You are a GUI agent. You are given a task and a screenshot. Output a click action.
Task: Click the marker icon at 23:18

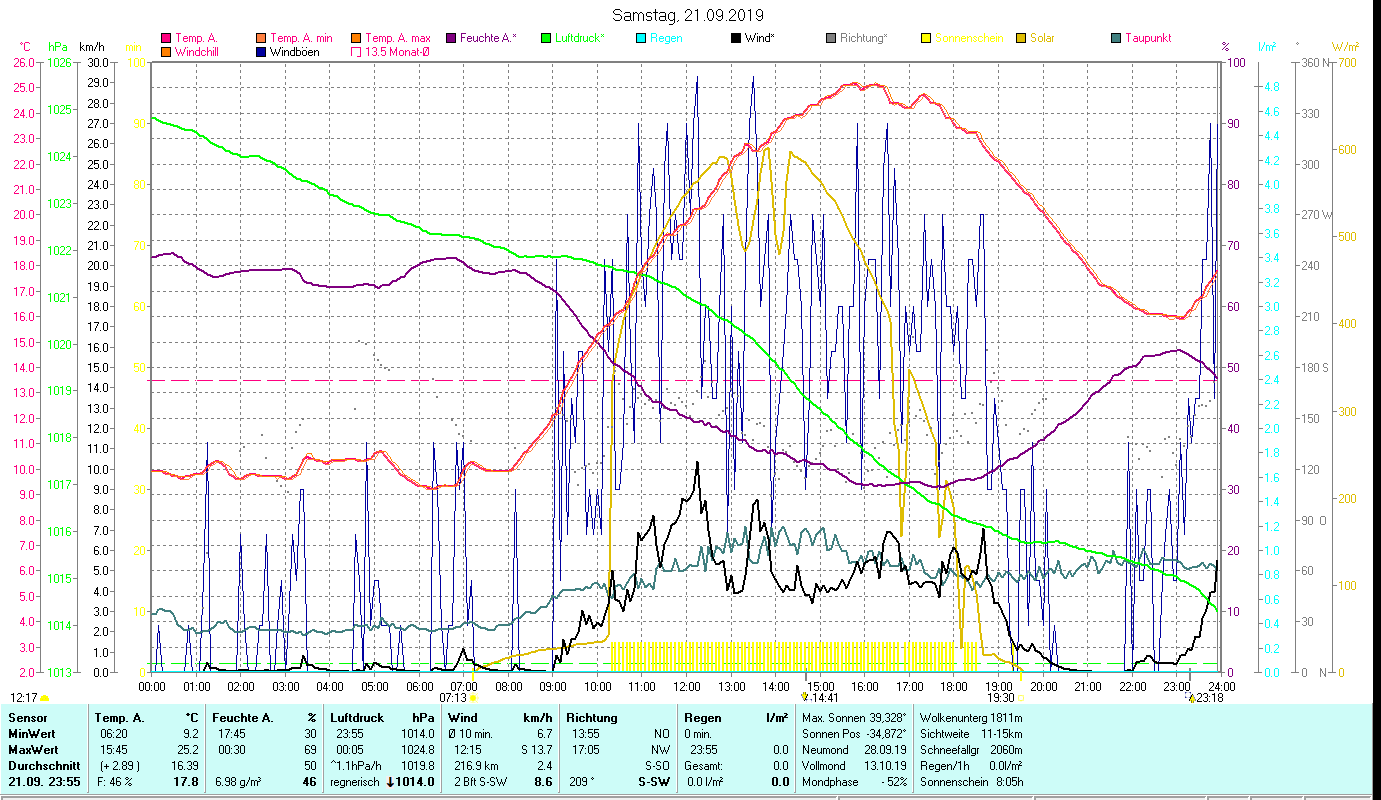pyautogui.click(x=1191, y=698)
